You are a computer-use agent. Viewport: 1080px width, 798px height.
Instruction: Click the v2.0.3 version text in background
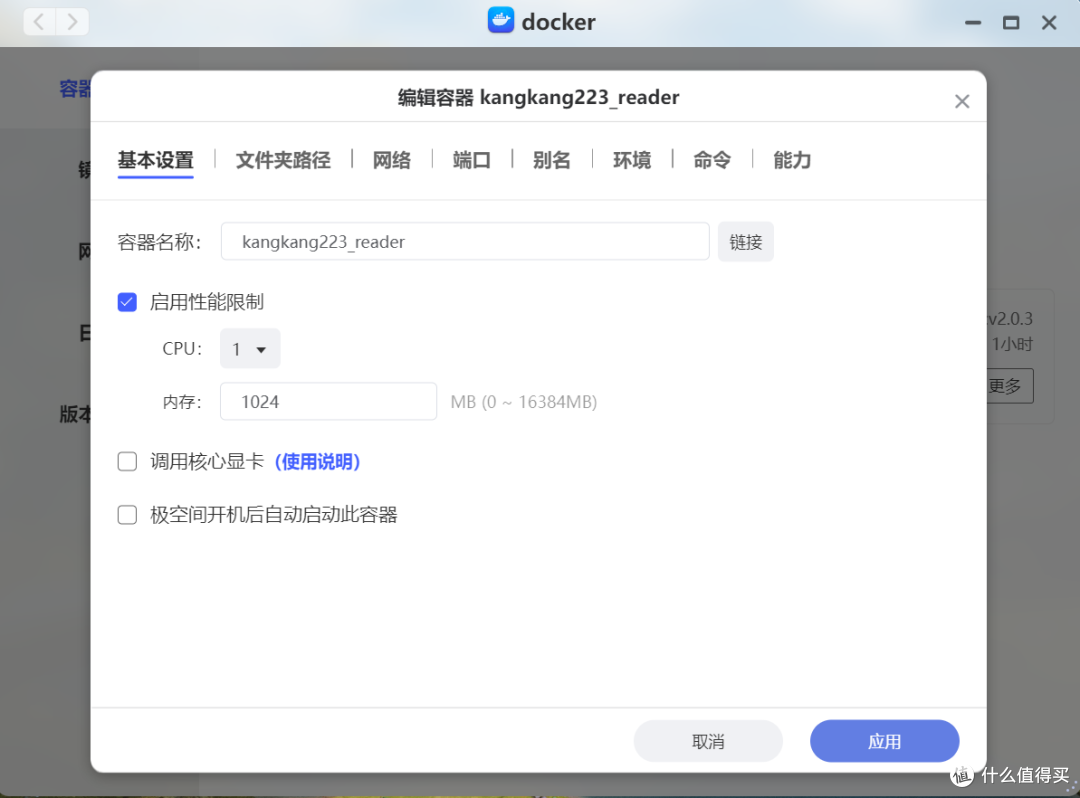[x=1010, y=319]
